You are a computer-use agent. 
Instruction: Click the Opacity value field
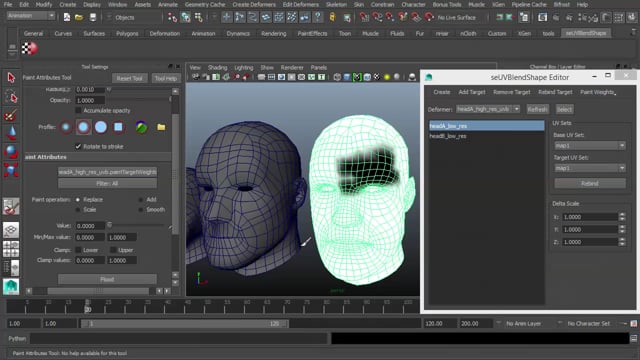coord(90,100)
